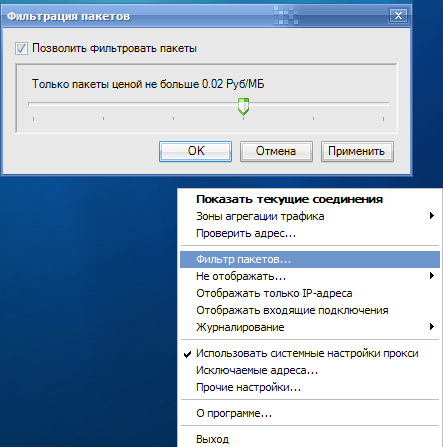443x447 pixels.
Task: Click the slider track's rightmost tick mark
Action: [383, 119]
